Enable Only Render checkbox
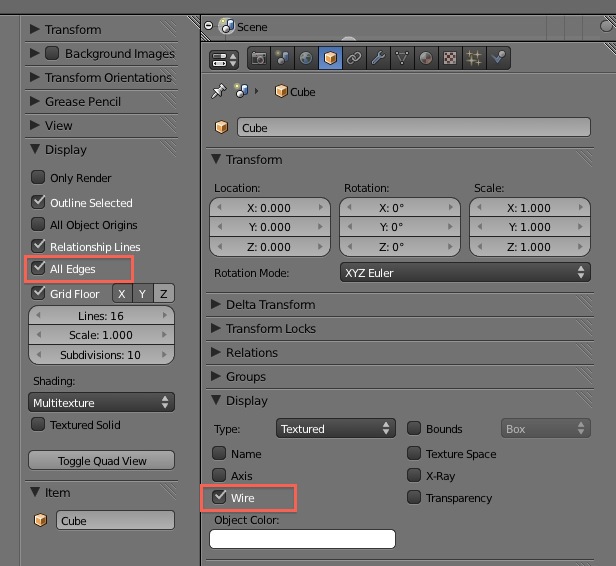 38,177
